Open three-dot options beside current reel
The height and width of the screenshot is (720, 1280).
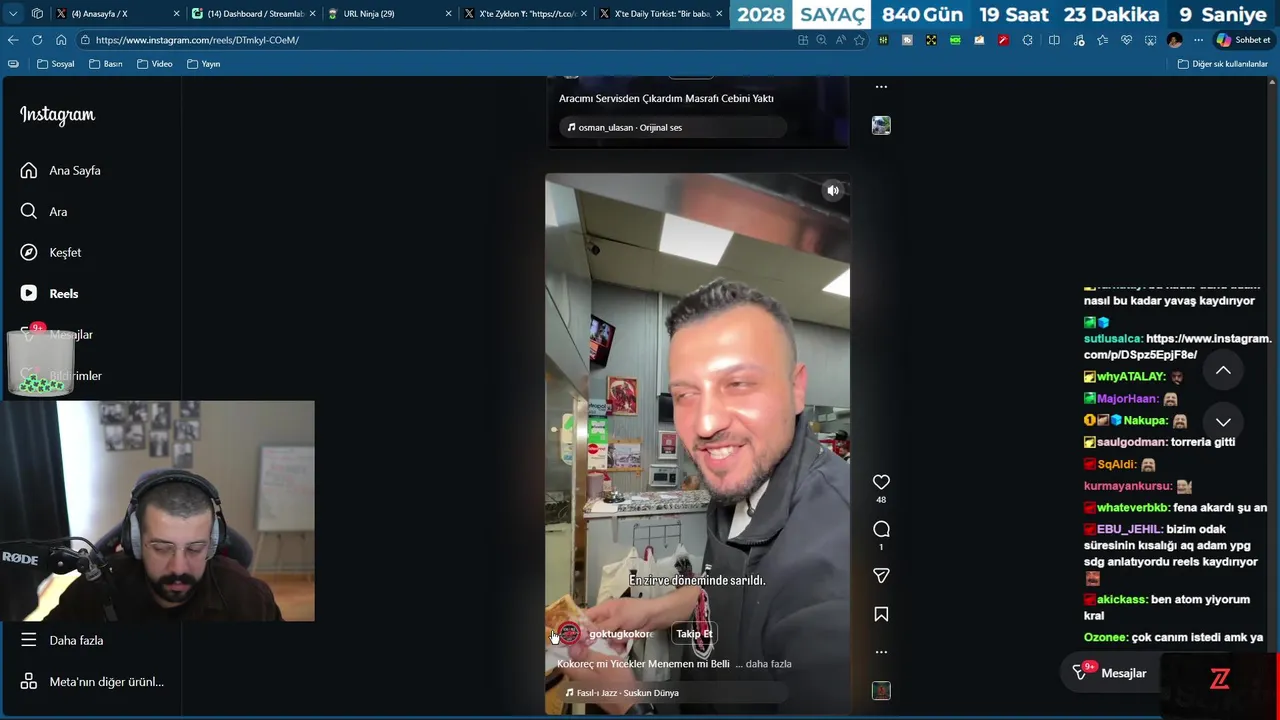click(x=881, y=652)
